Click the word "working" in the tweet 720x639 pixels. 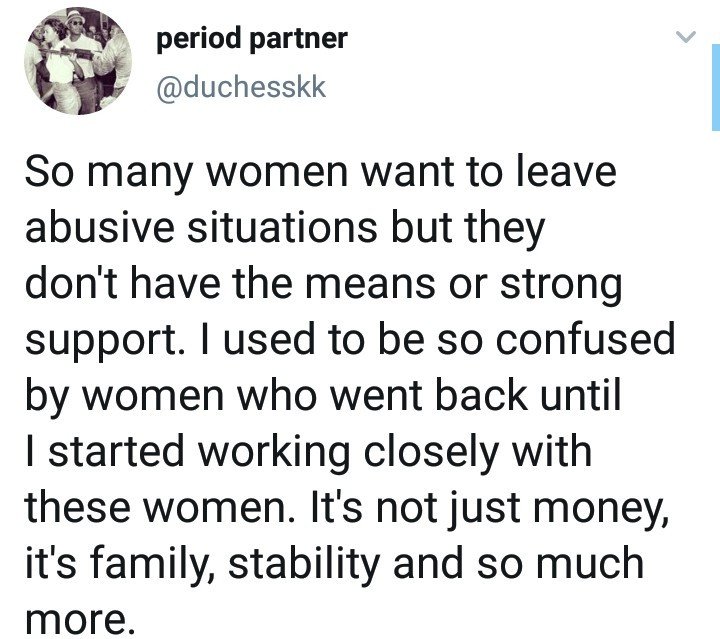pos(274,454)
